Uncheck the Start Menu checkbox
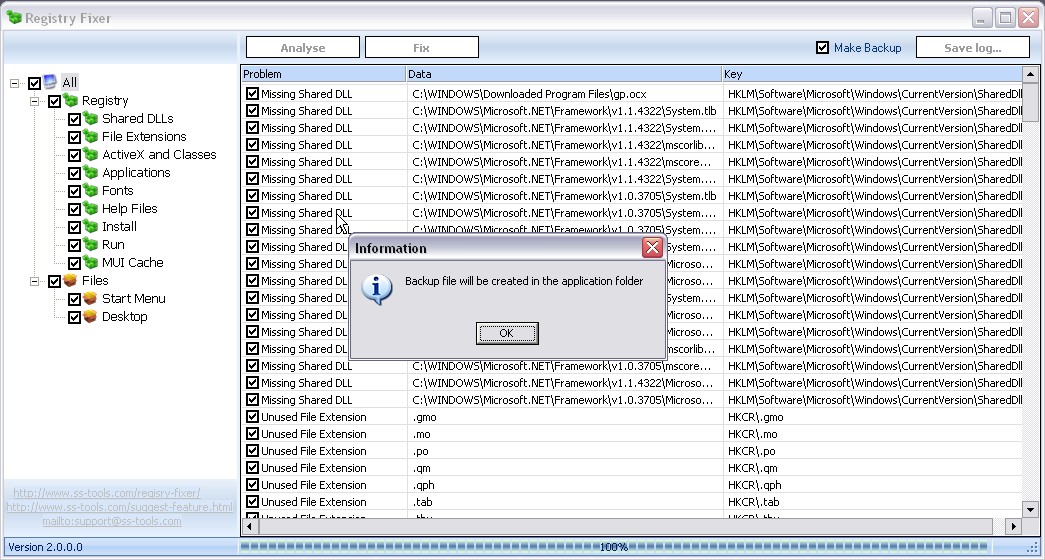The height and width of the screenshot is (560, 1045). click(x=75, y=299)
